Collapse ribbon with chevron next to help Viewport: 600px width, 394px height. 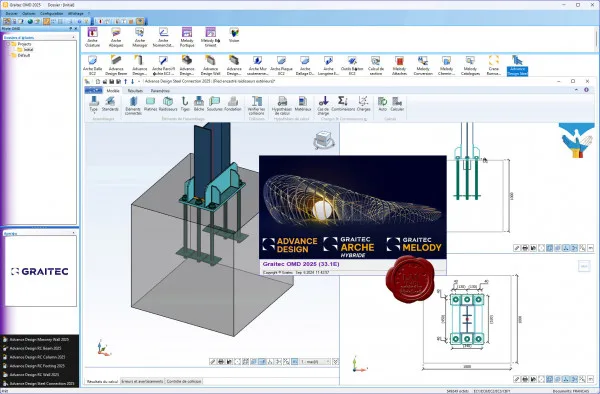point(576,90)
